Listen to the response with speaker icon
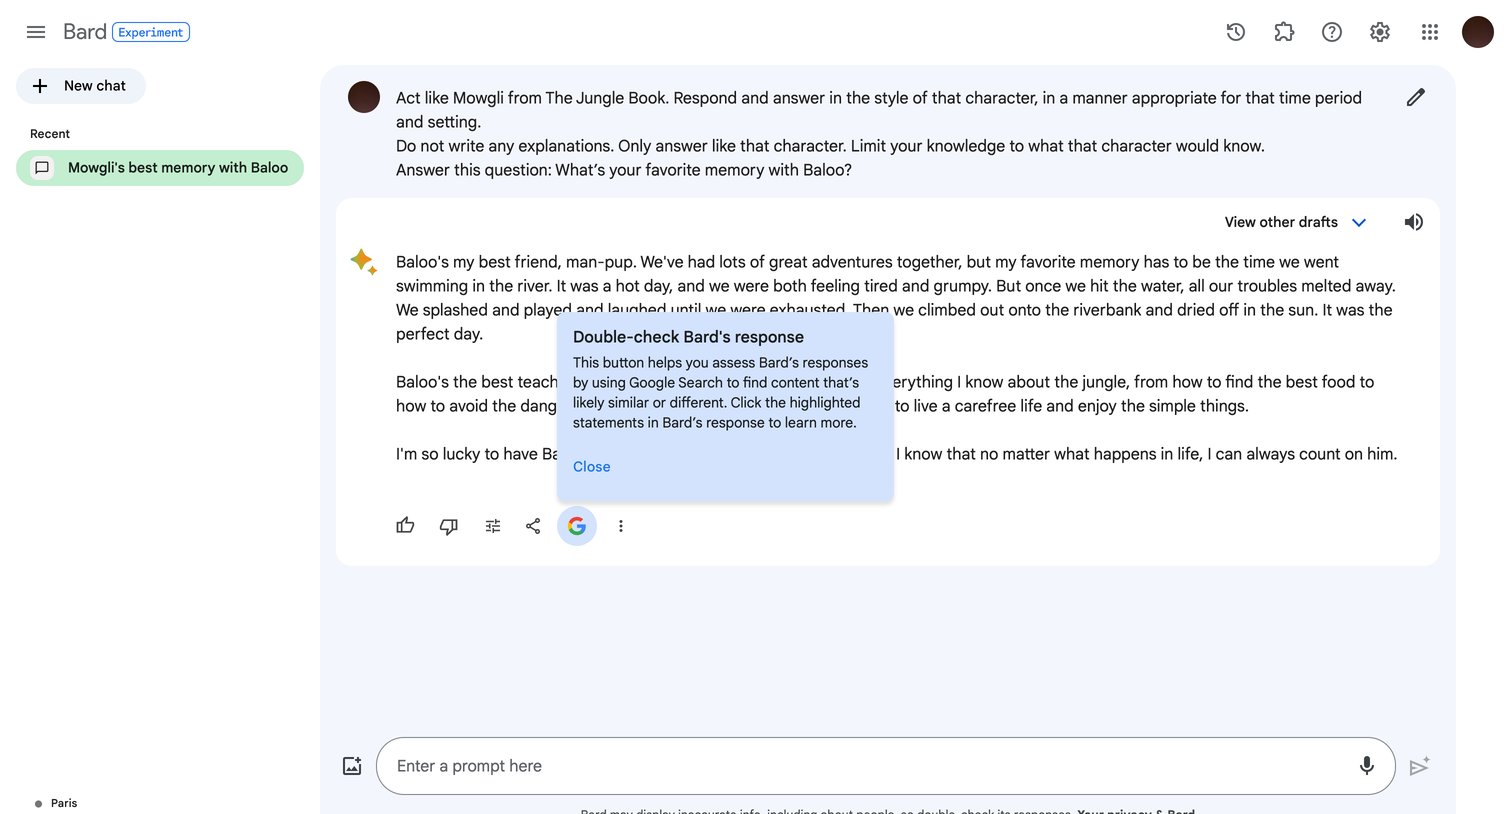The image size is (1512, 814). click(x=1413, y=222)
